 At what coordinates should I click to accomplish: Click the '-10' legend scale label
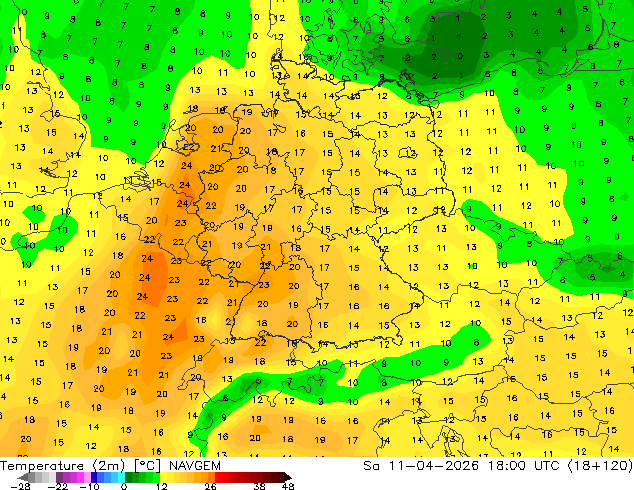pyautogui.click(x=89, y=486)
